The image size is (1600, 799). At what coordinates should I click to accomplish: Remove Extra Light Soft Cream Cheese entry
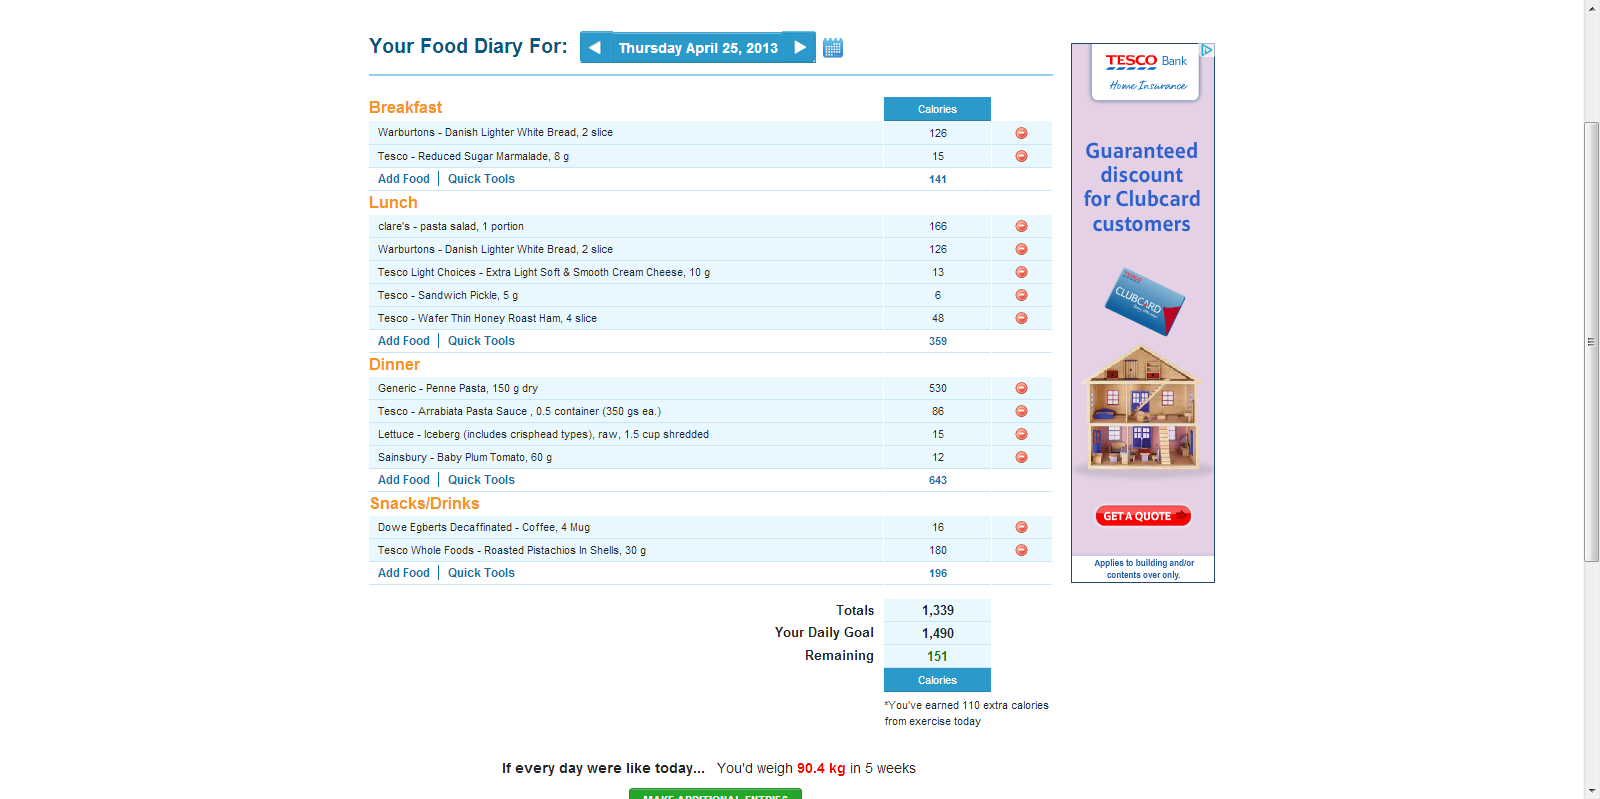pyautogui.click(x=1021, y=272)
